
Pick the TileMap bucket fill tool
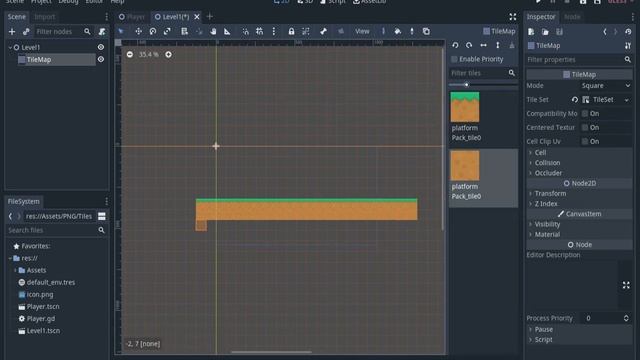[x=398, y=31]
